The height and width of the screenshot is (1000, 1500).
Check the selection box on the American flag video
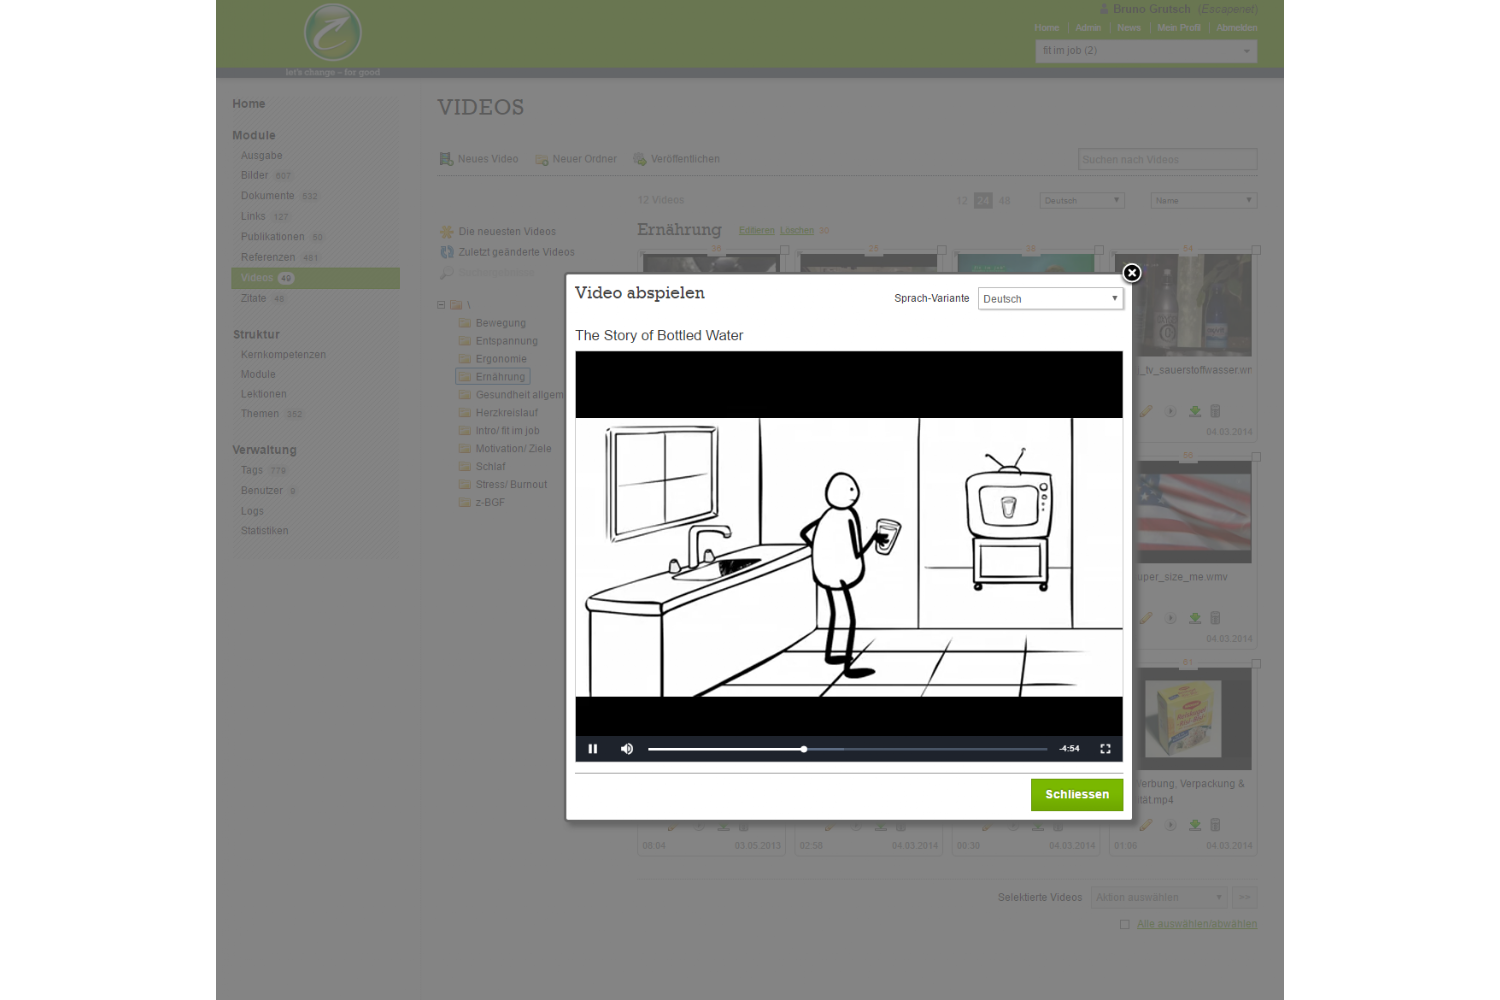[1256, 457]
